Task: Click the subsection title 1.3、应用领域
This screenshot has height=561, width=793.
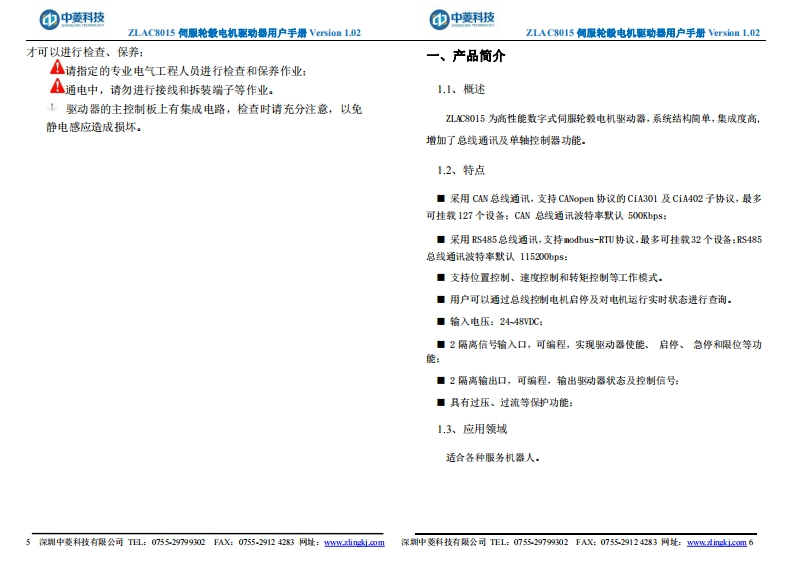Action: pyautogui.click(x=472, y=429)
